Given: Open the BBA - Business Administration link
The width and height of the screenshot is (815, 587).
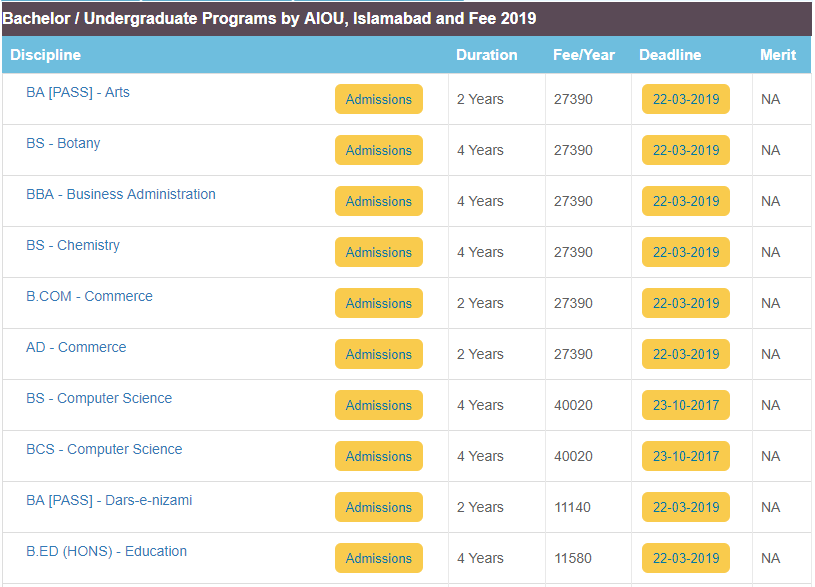Looking at the screenshot, I should (121, 194).
